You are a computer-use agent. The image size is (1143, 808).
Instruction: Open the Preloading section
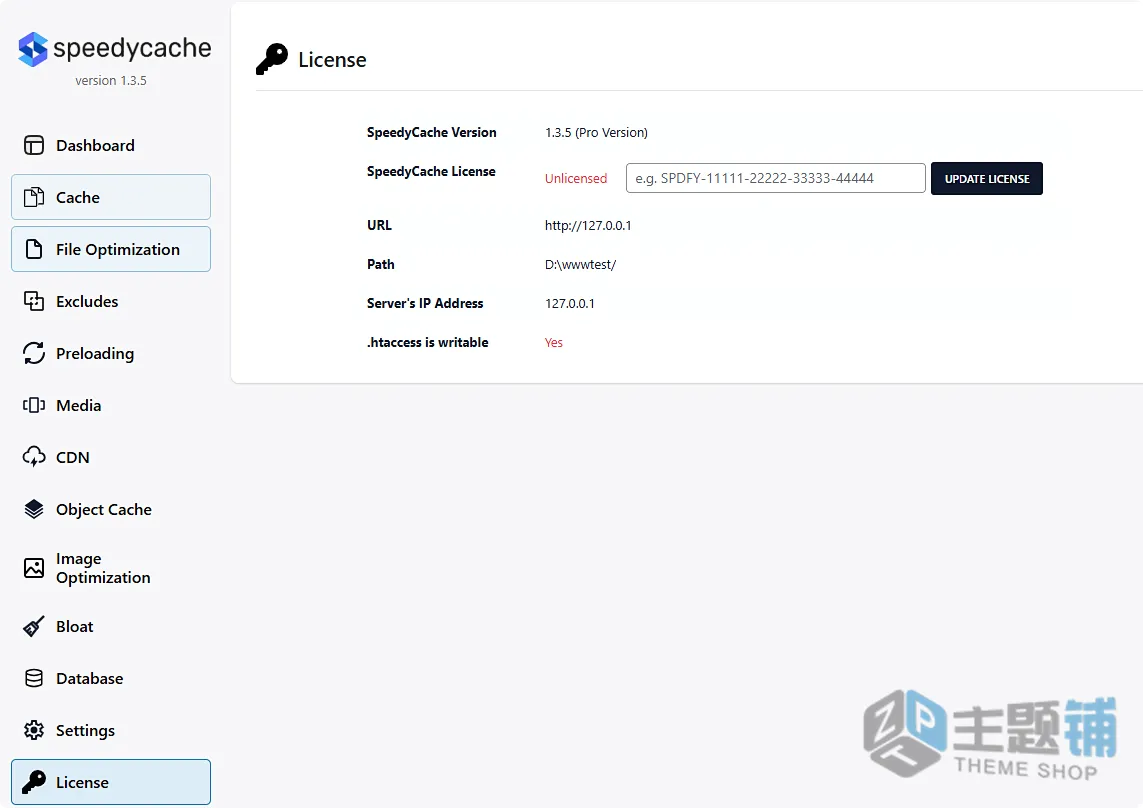click(x=111, y=353)
